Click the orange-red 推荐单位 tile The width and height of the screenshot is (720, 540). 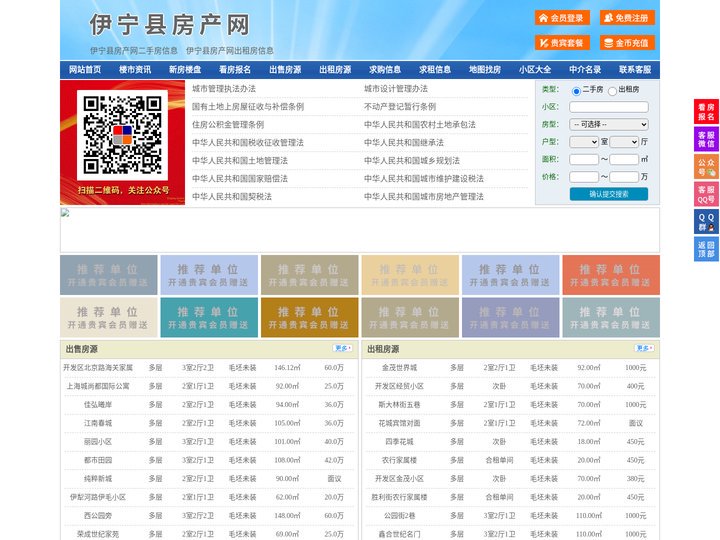(611, 275)
